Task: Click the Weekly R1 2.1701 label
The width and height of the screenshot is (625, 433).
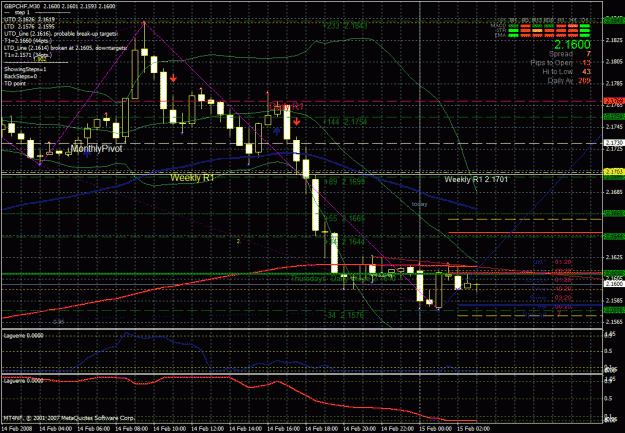Action: [476, 180]
